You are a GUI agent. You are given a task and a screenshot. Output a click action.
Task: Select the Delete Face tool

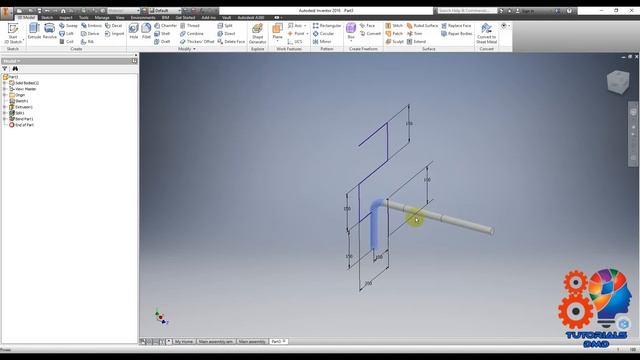point(231,42)
